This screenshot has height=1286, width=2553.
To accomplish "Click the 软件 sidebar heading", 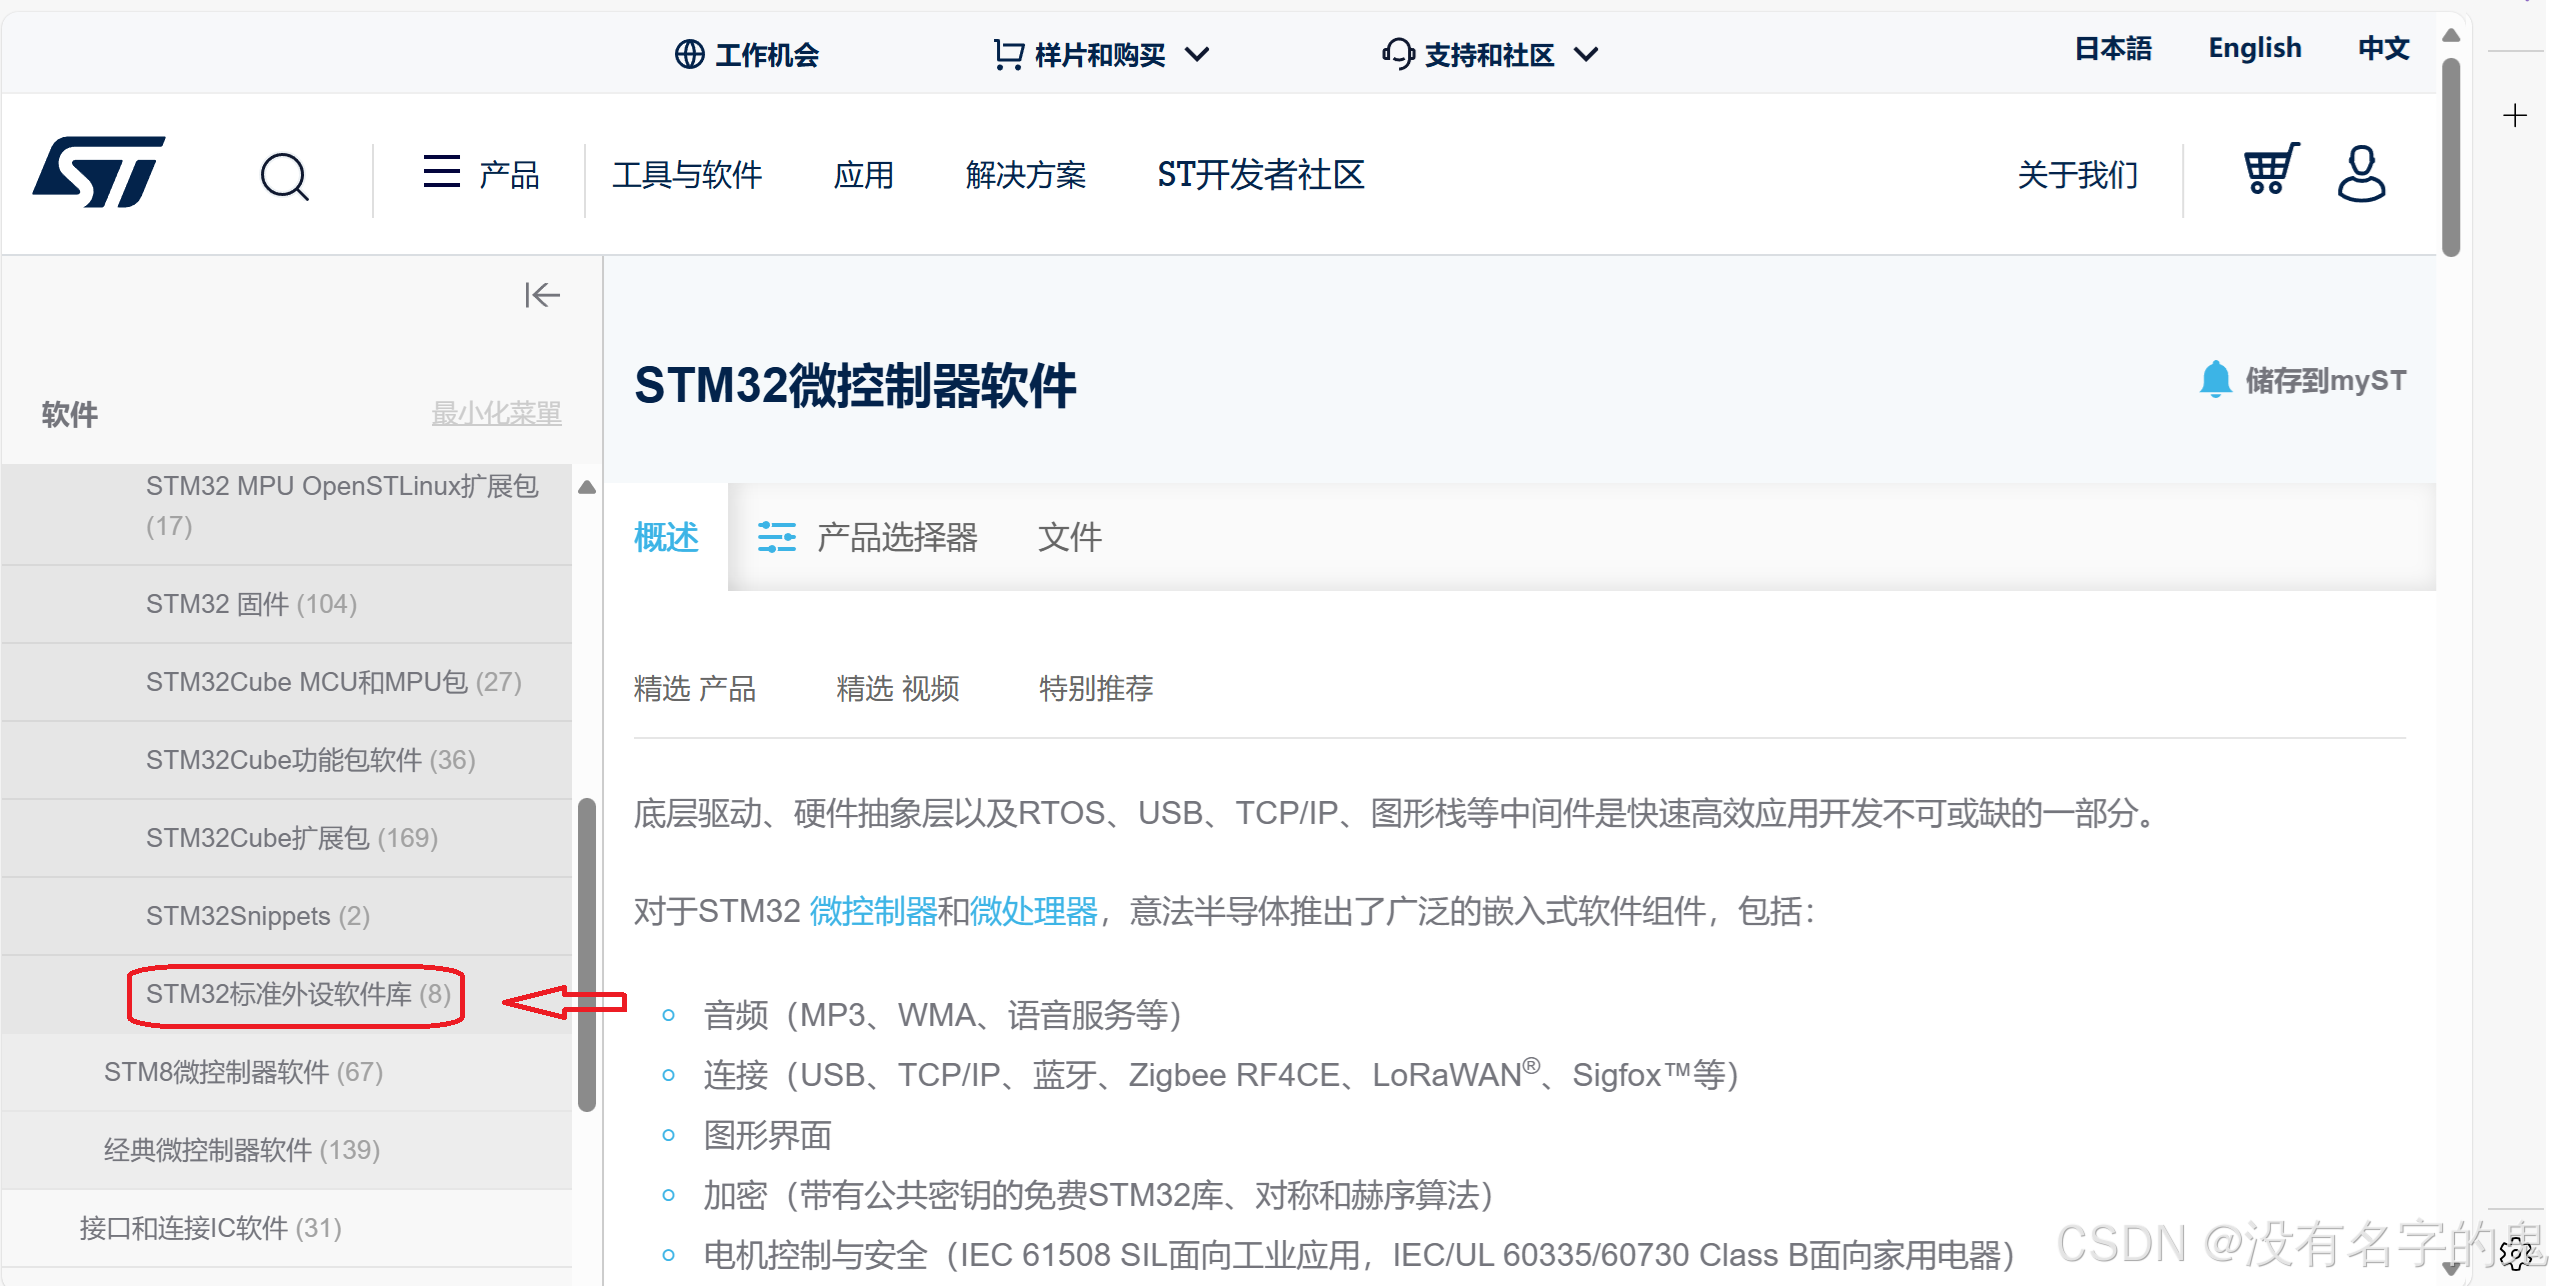I will click(x=69, y=414).
